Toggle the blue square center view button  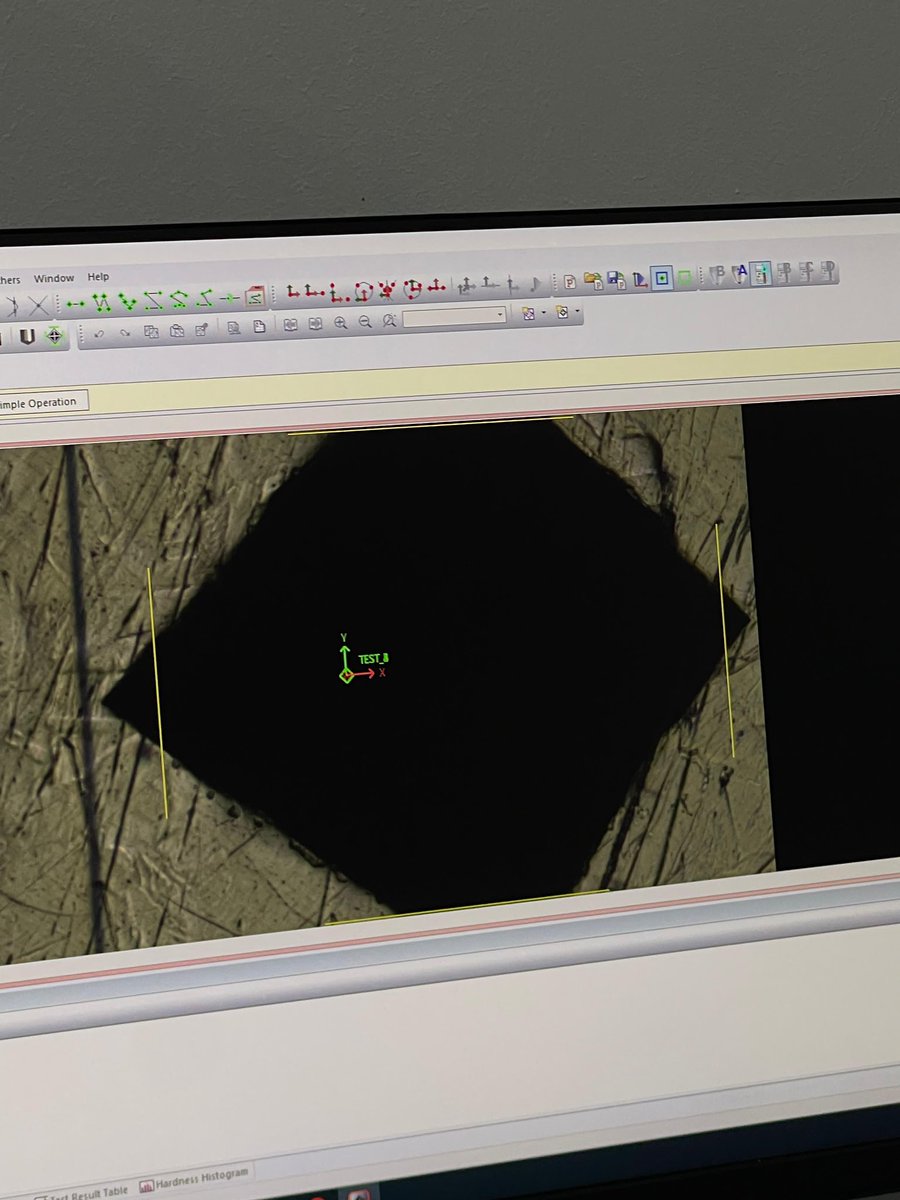click(662, 278)
